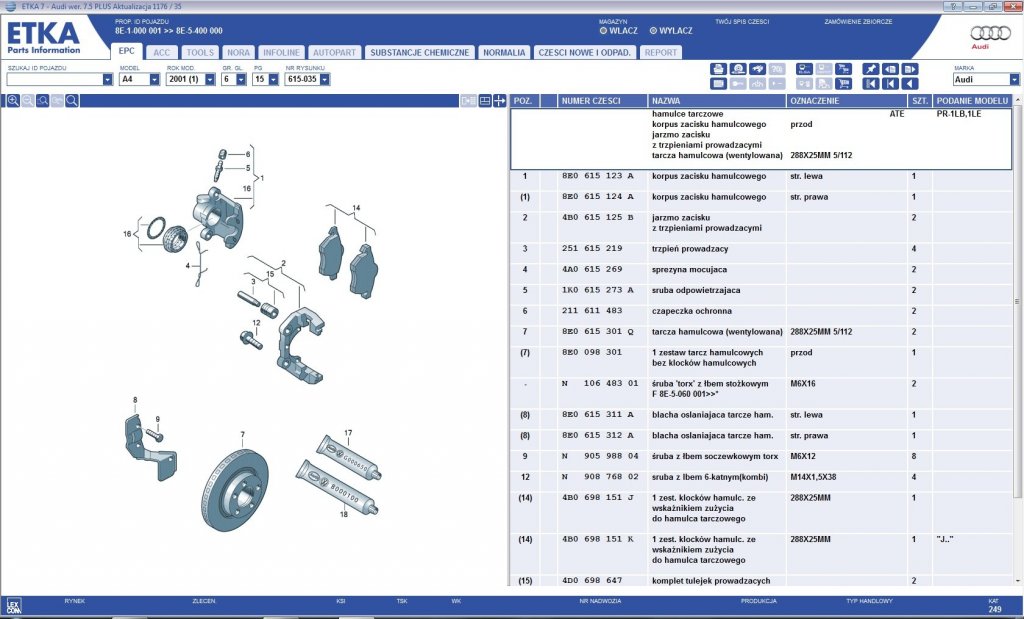Open the REPORT tab

coord(661,52)
